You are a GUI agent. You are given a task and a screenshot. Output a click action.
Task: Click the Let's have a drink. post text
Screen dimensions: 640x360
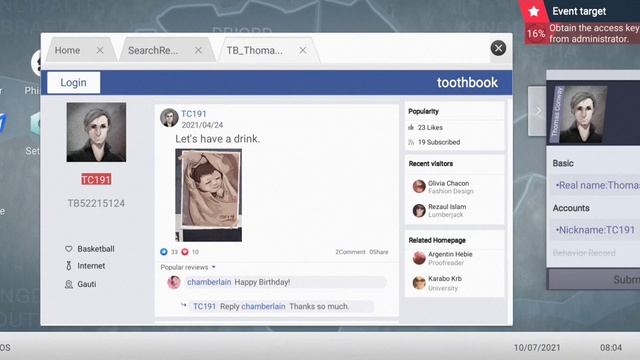[x=218, y=139]
